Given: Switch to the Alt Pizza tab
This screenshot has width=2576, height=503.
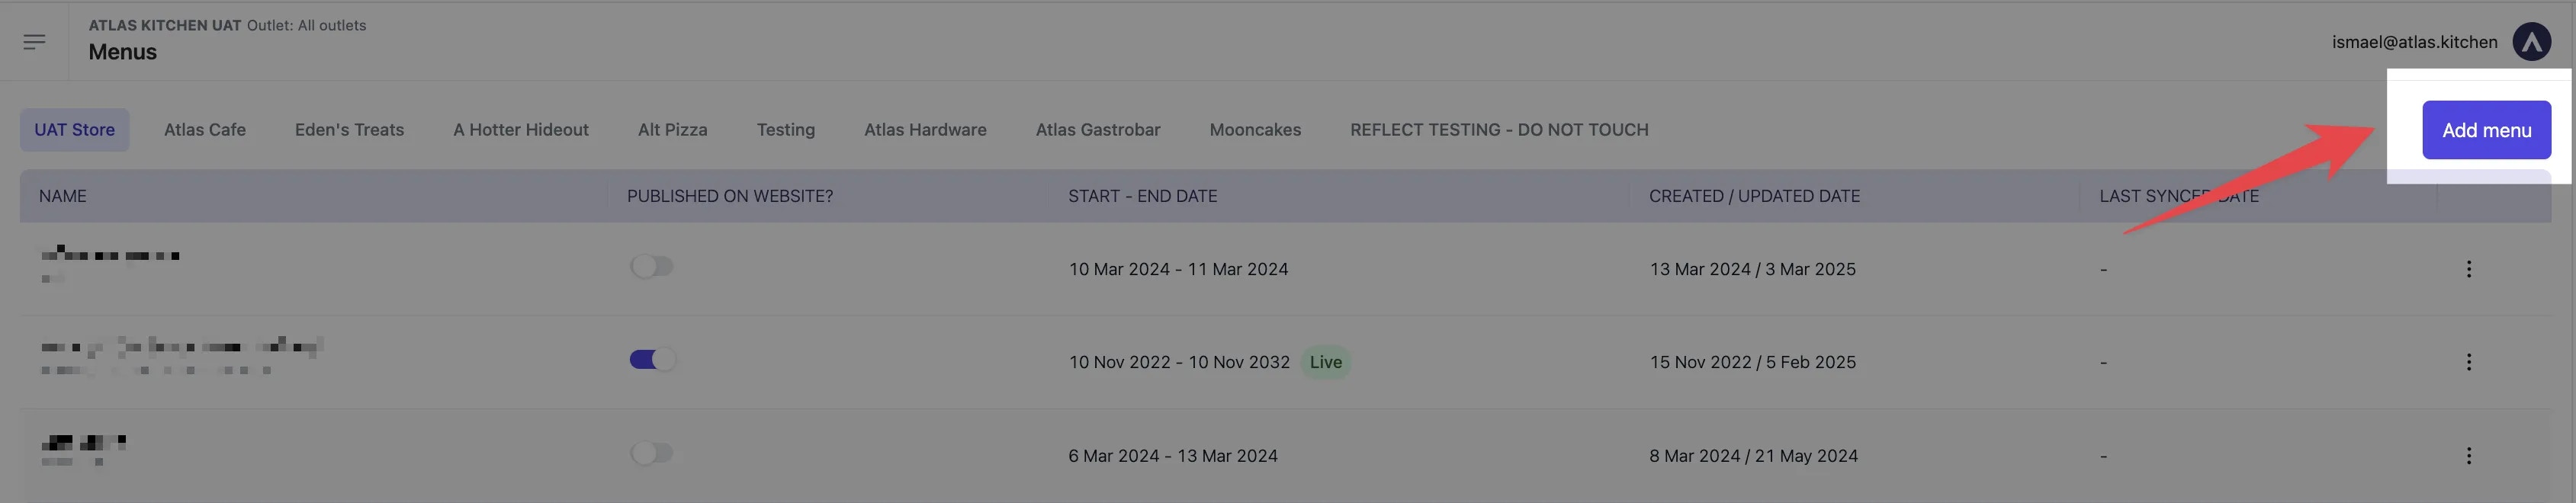Looking at the screenshot, I should click(x=671, y=129).
